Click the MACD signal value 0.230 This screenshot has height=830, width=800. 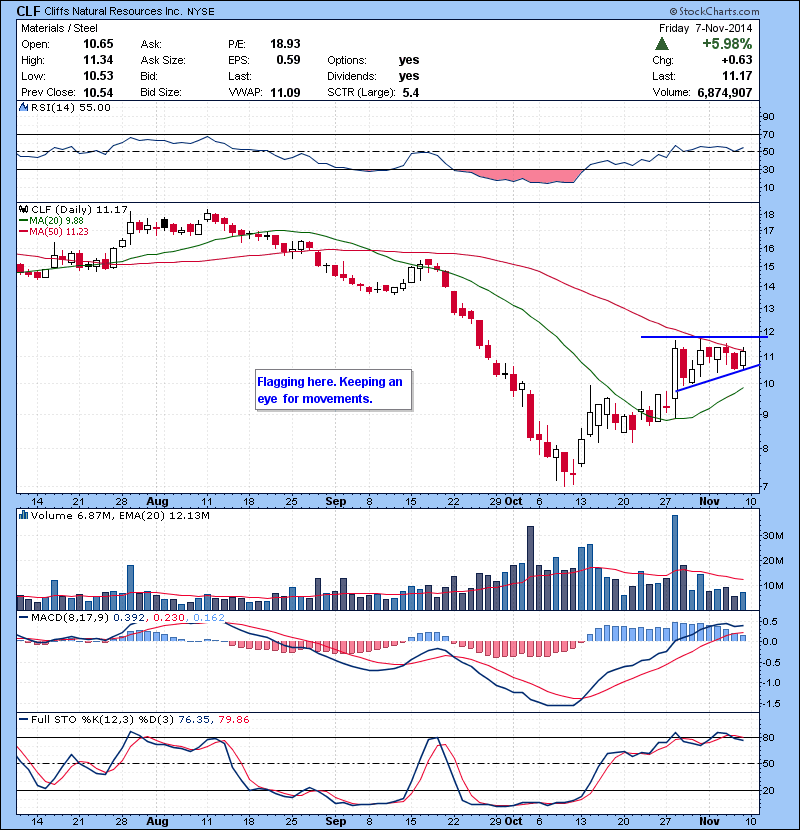click(169, 618)
